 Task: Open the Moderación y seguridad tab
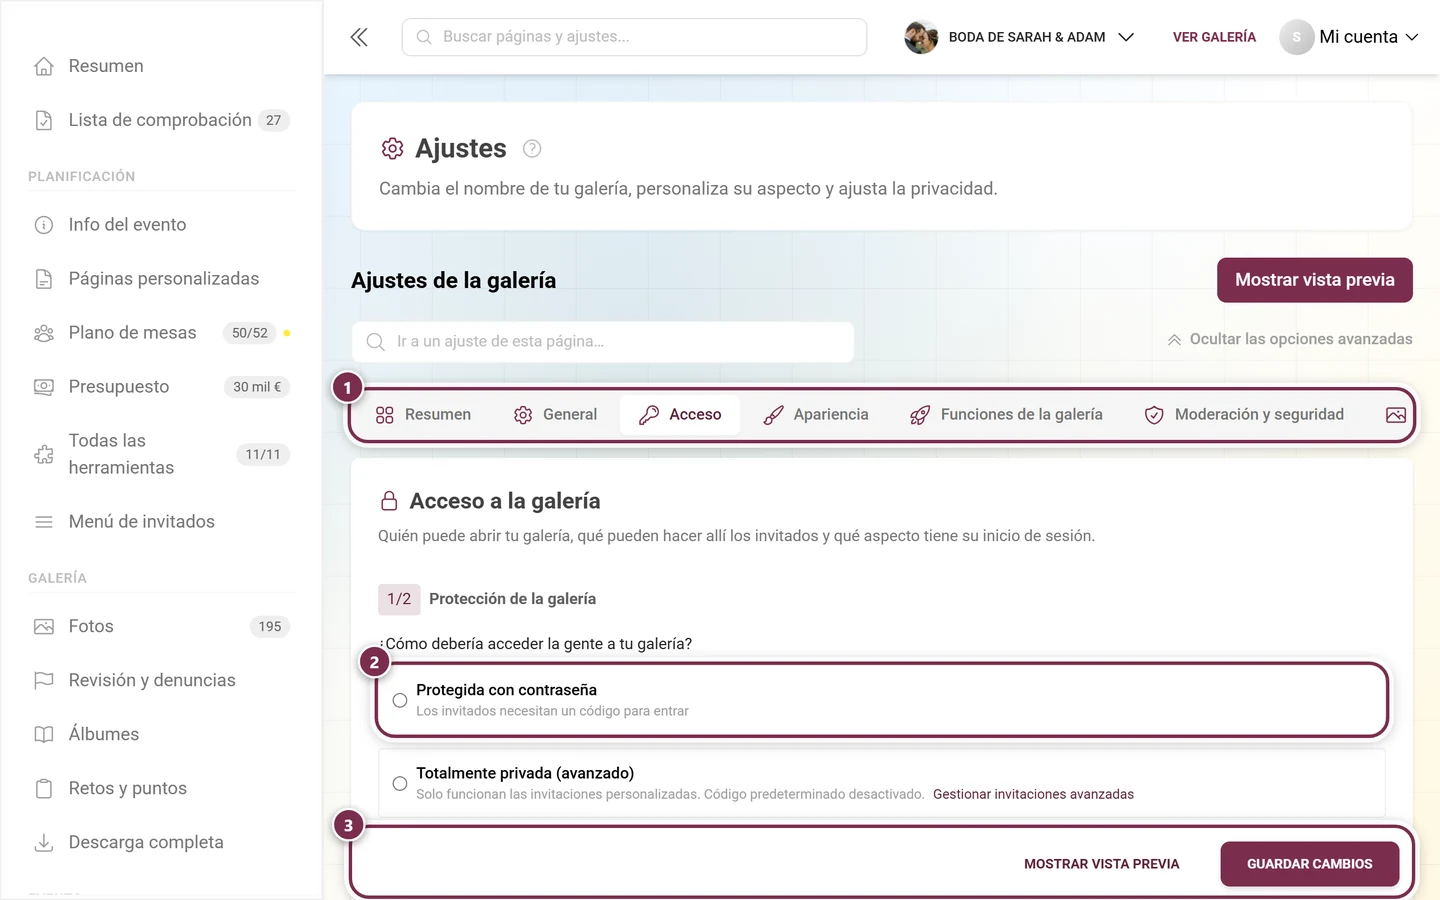point(1244,415)
